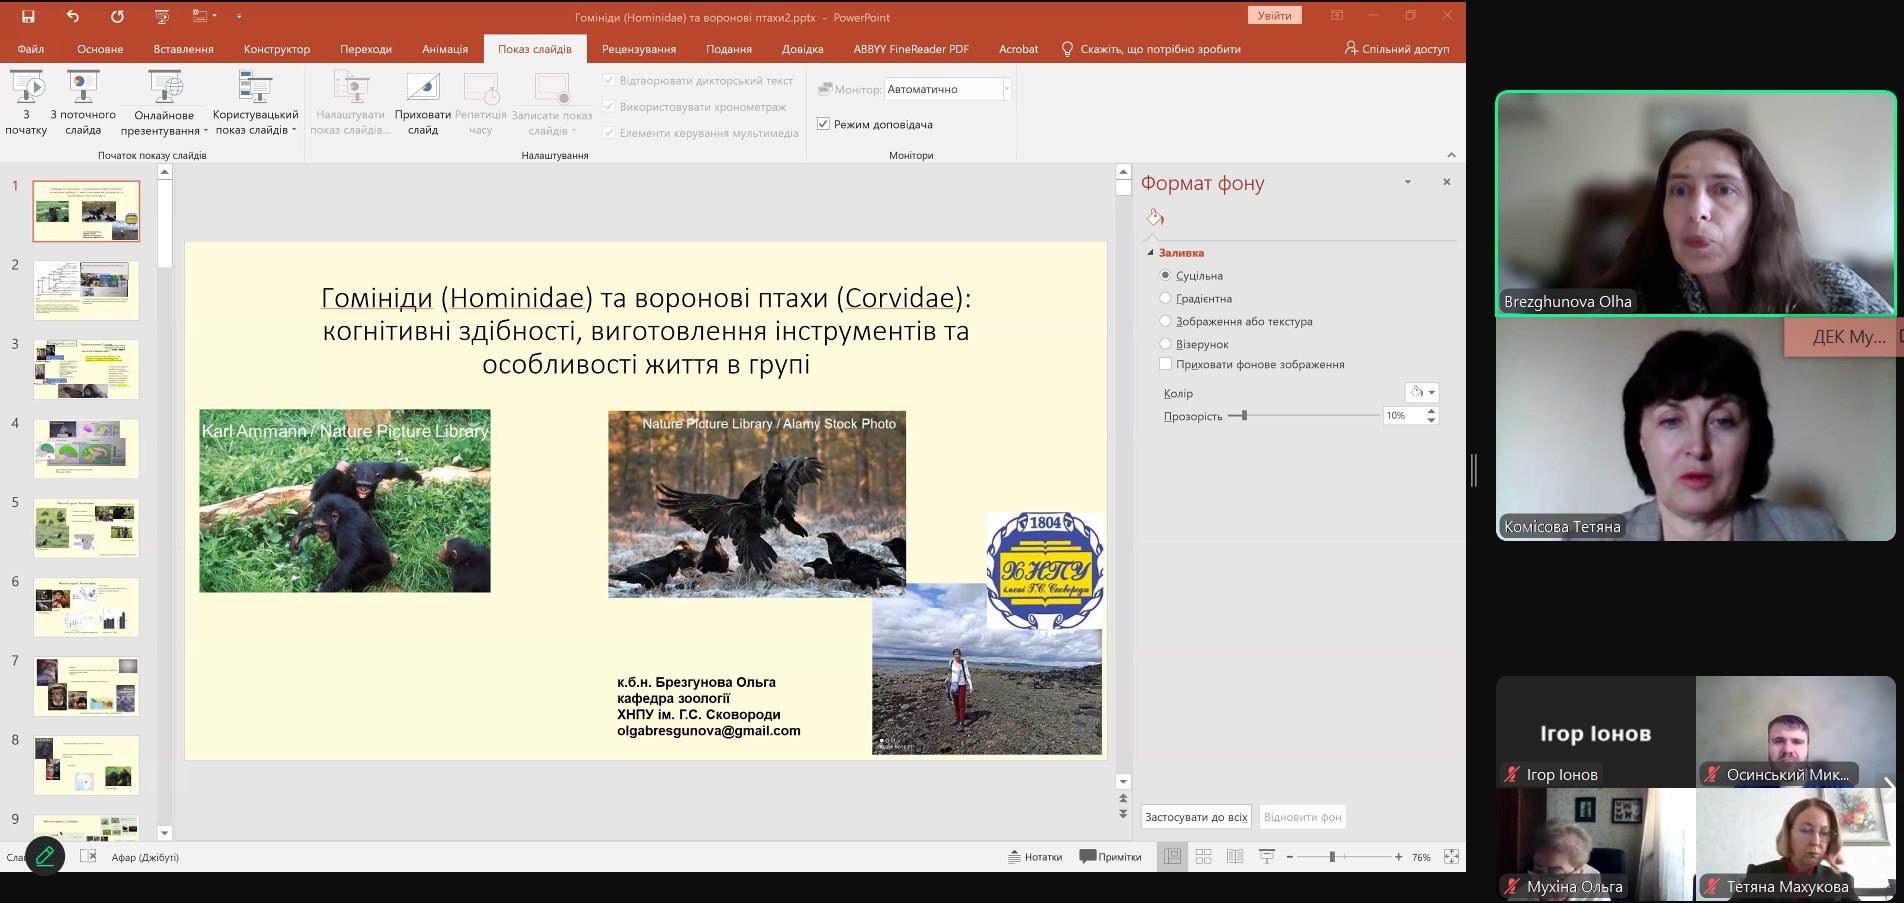
Task: Switch to 'Анімація' ribbon tab
Action: (x=445, y=49)
